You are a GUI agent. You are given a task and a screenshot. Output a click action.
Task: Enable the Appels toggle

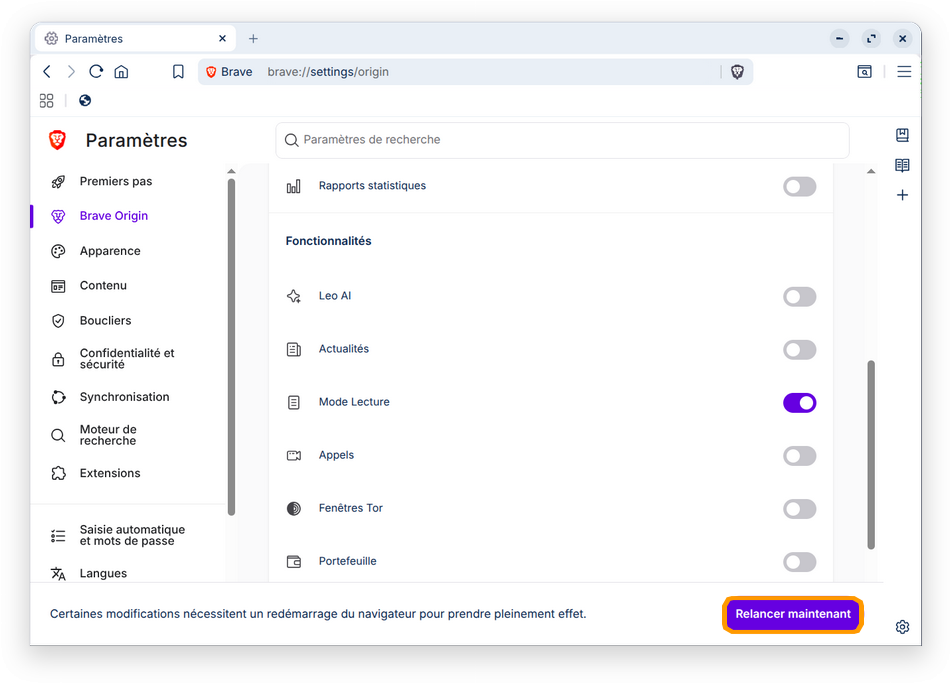pos(799,456)
